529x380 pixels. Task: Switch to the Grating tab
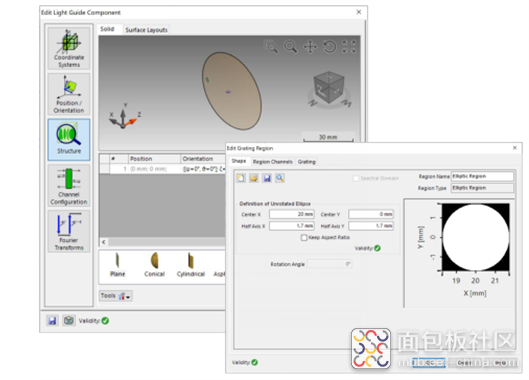pos(306,162)
